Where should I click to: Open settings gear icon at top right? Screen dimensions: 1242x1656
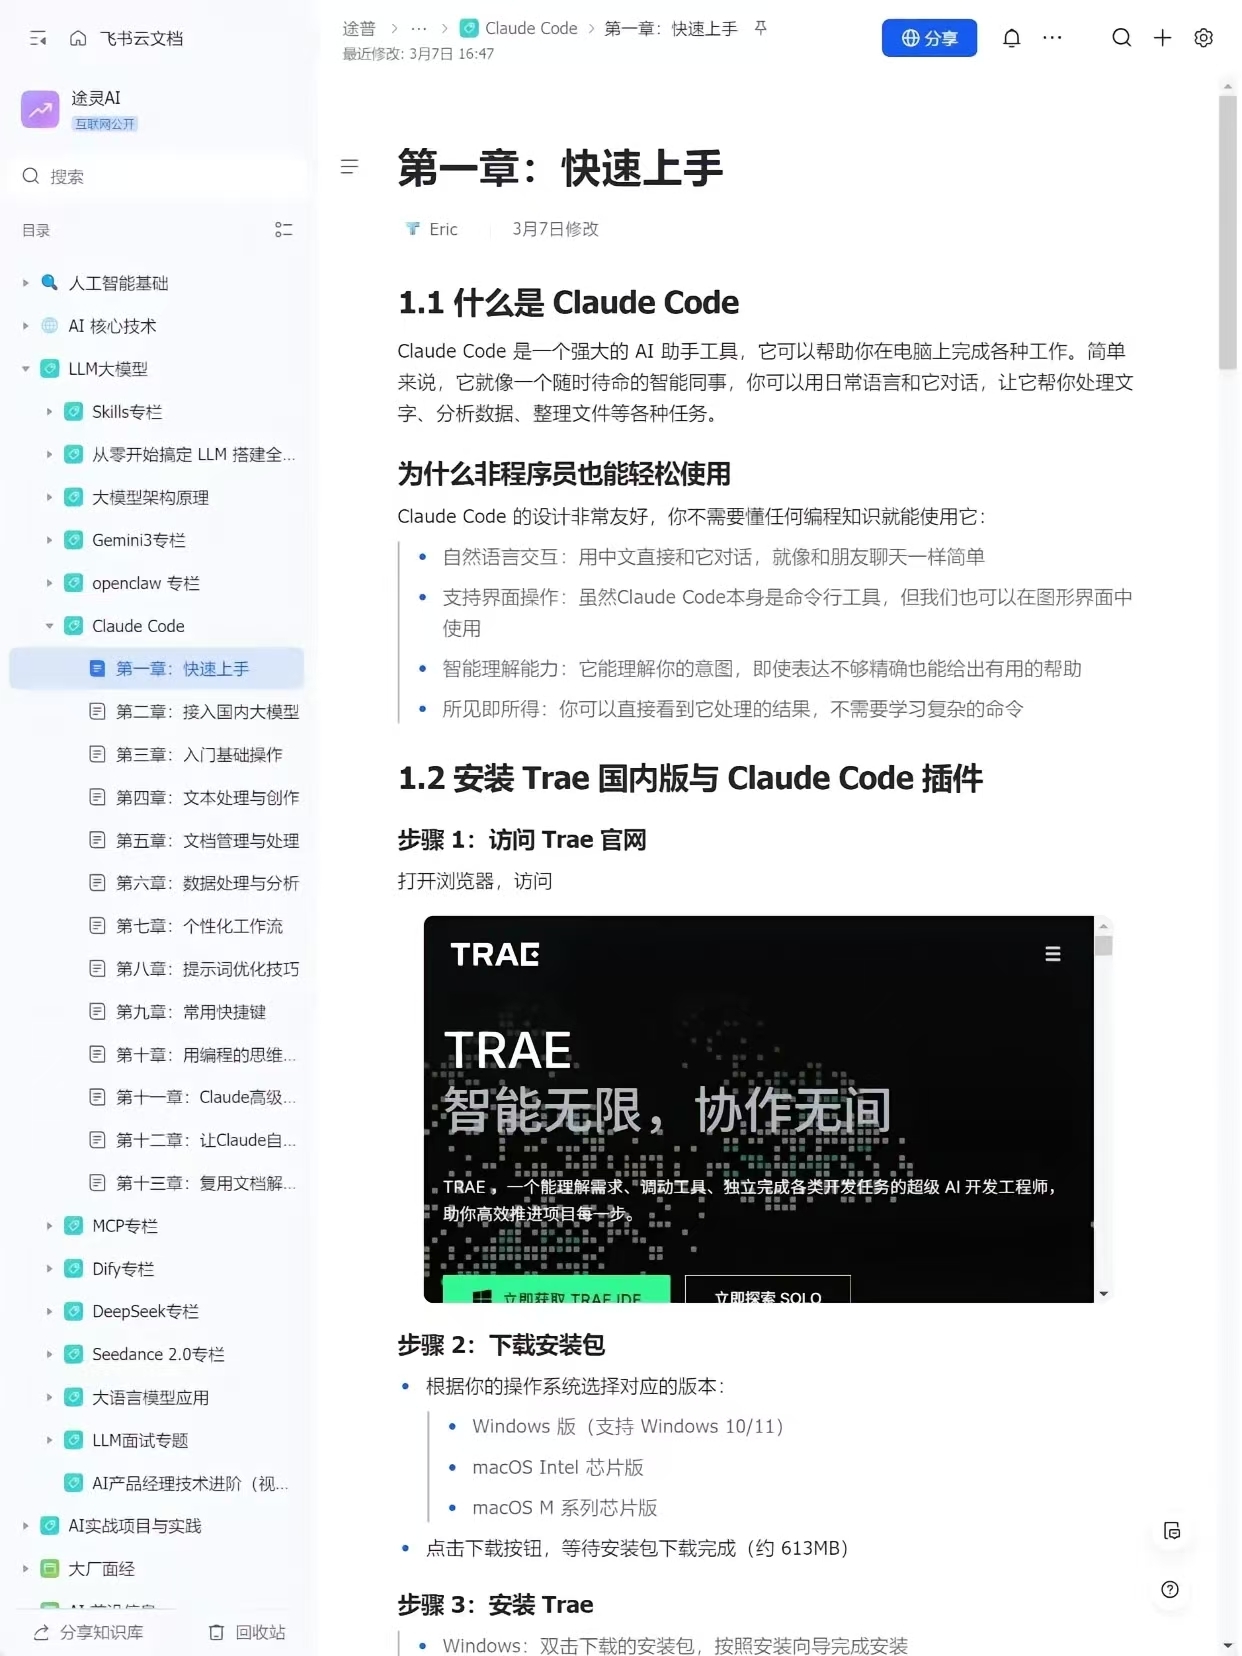[1203, 38]
